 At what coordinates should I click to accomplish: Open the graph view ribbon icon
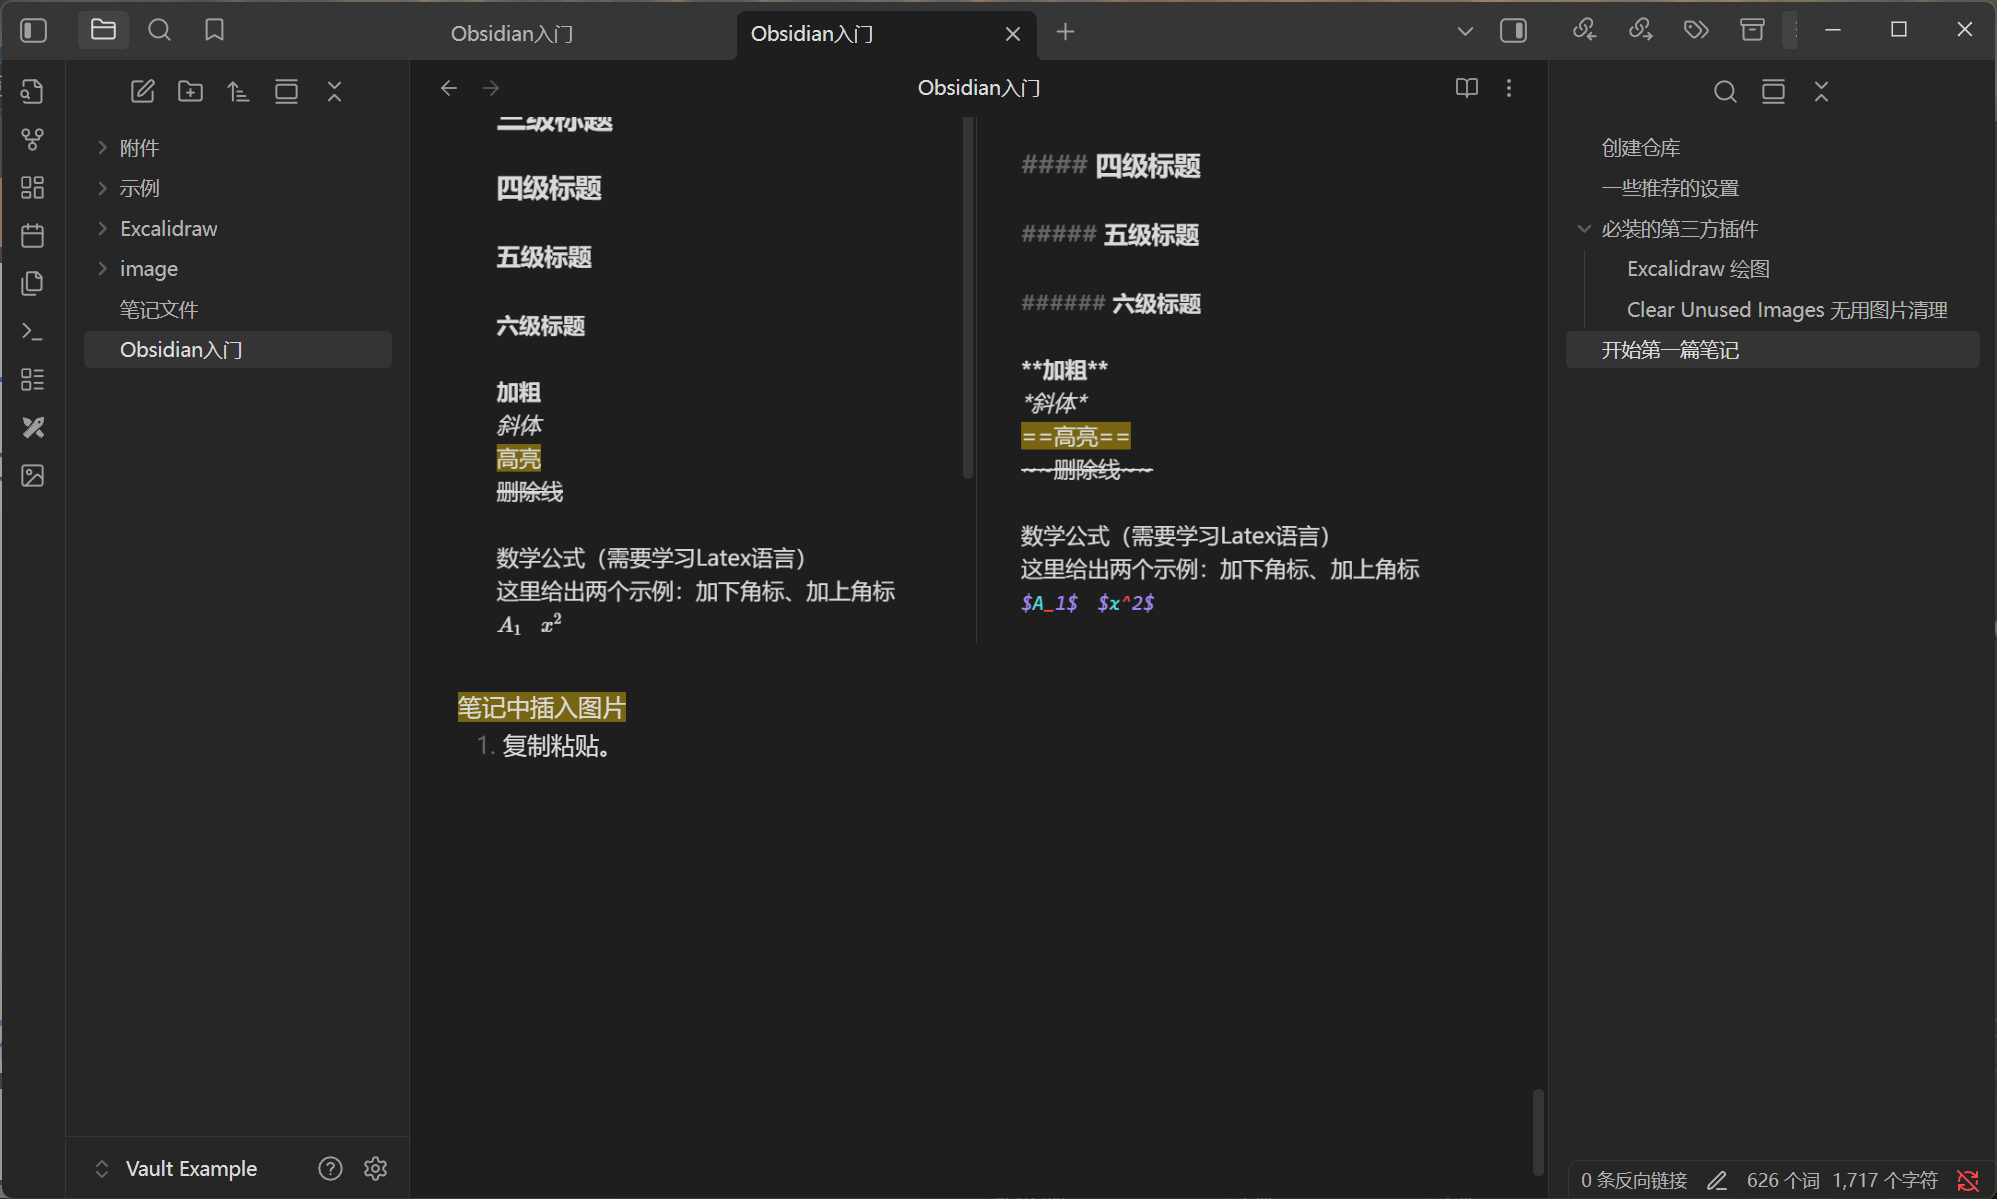[32, 139]
